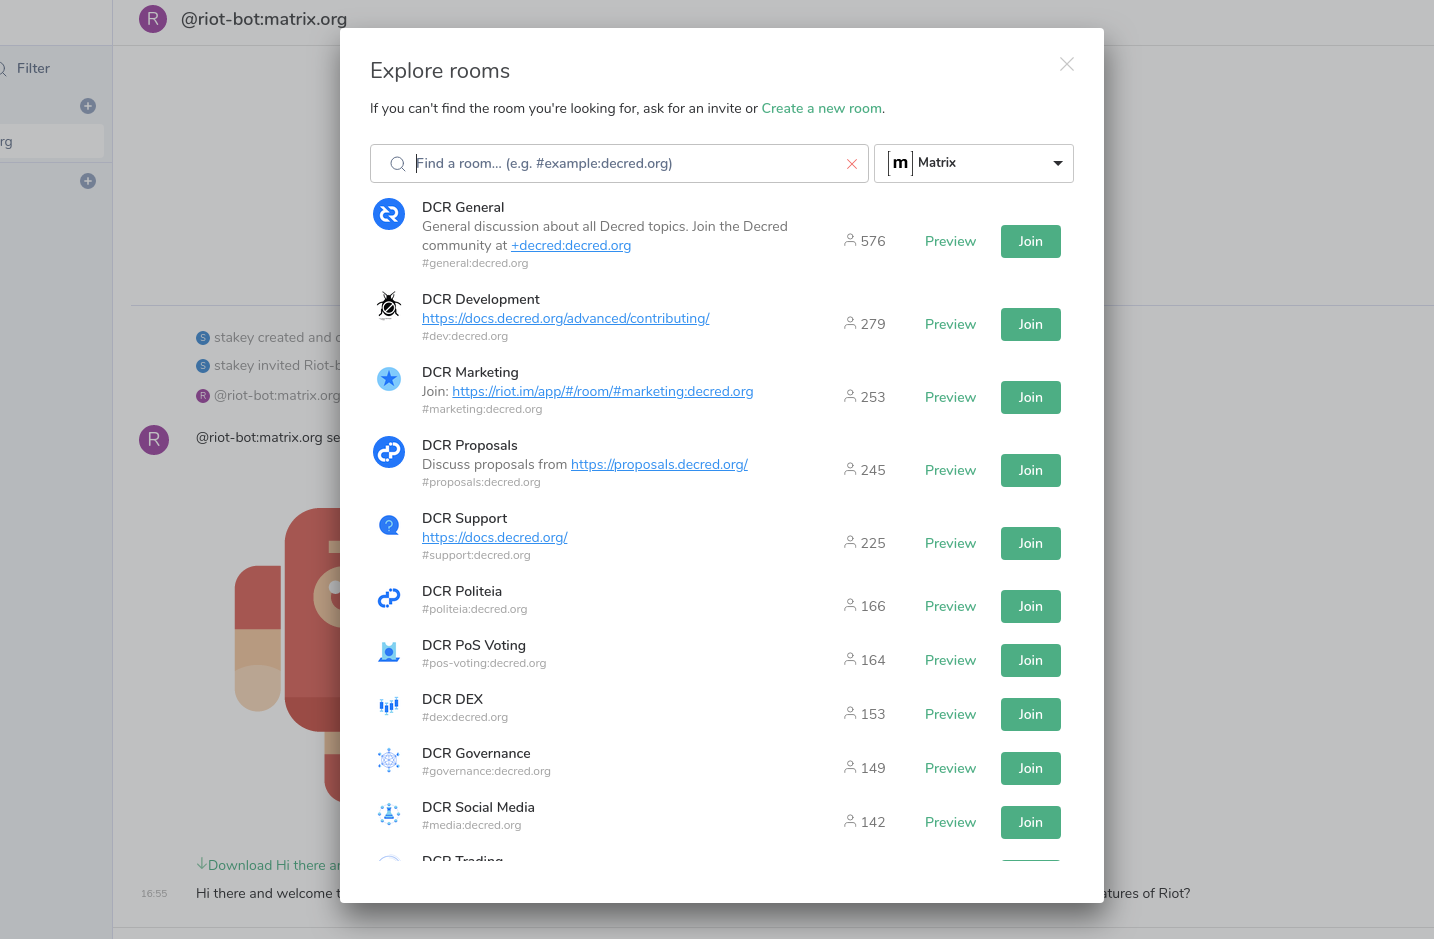1434x939 pixels.
Task: Click the DCR Proposals avatar icon
Action: point(389,452)
